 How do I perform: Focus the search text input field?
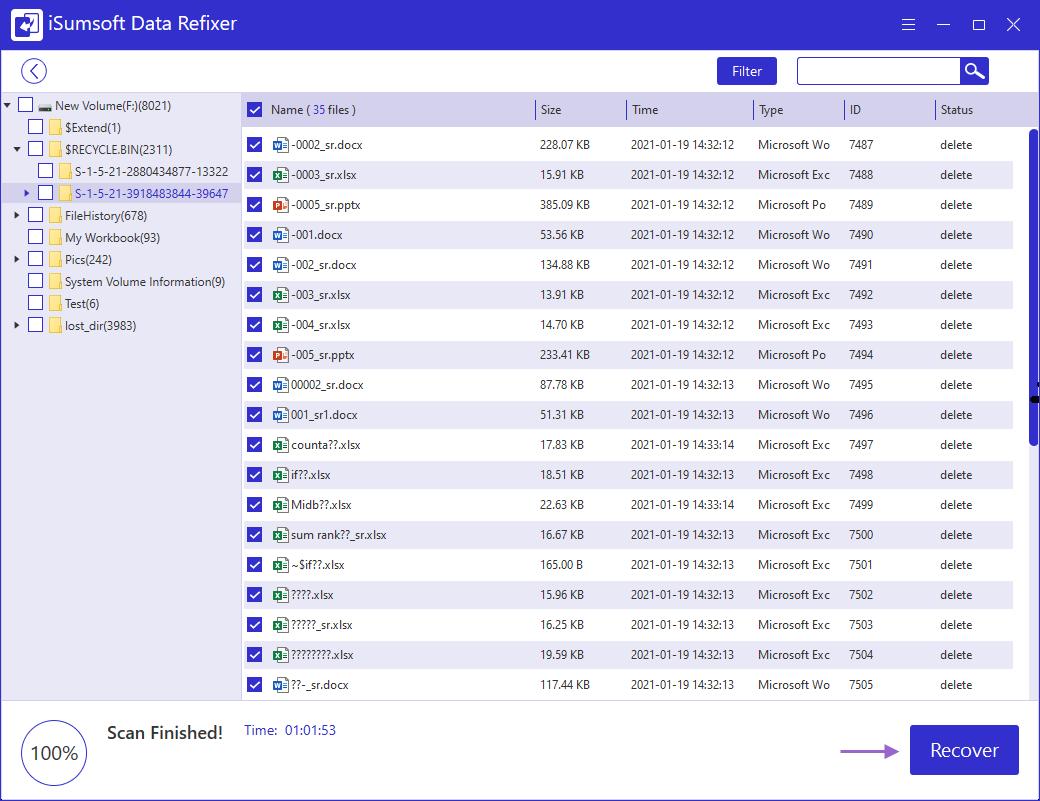click(878, 71)
